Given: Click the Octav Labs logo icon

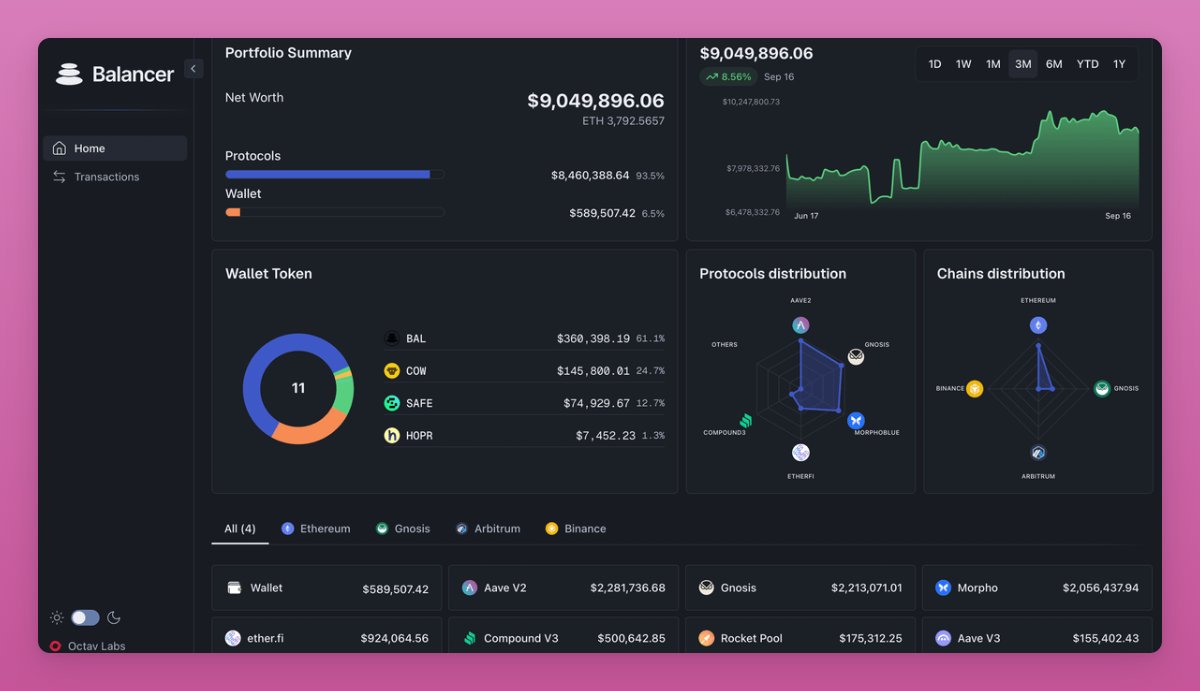Looking at the screenshot, I should [x=55, y=646].
